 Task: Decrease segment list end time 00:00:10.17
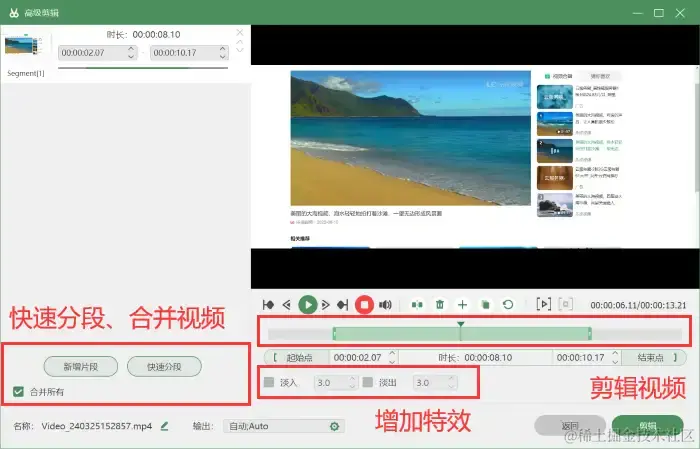[x=223, y=56]
